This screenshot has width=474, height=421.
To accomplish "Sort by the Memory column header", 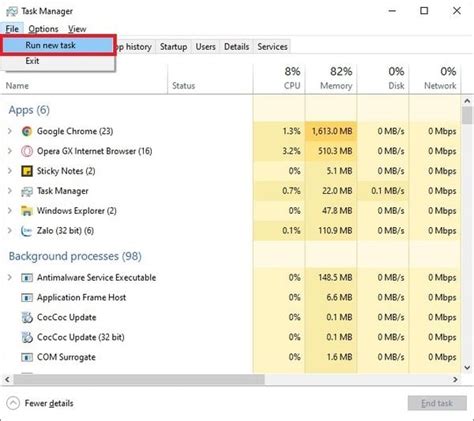I will (x=331, y=79).
